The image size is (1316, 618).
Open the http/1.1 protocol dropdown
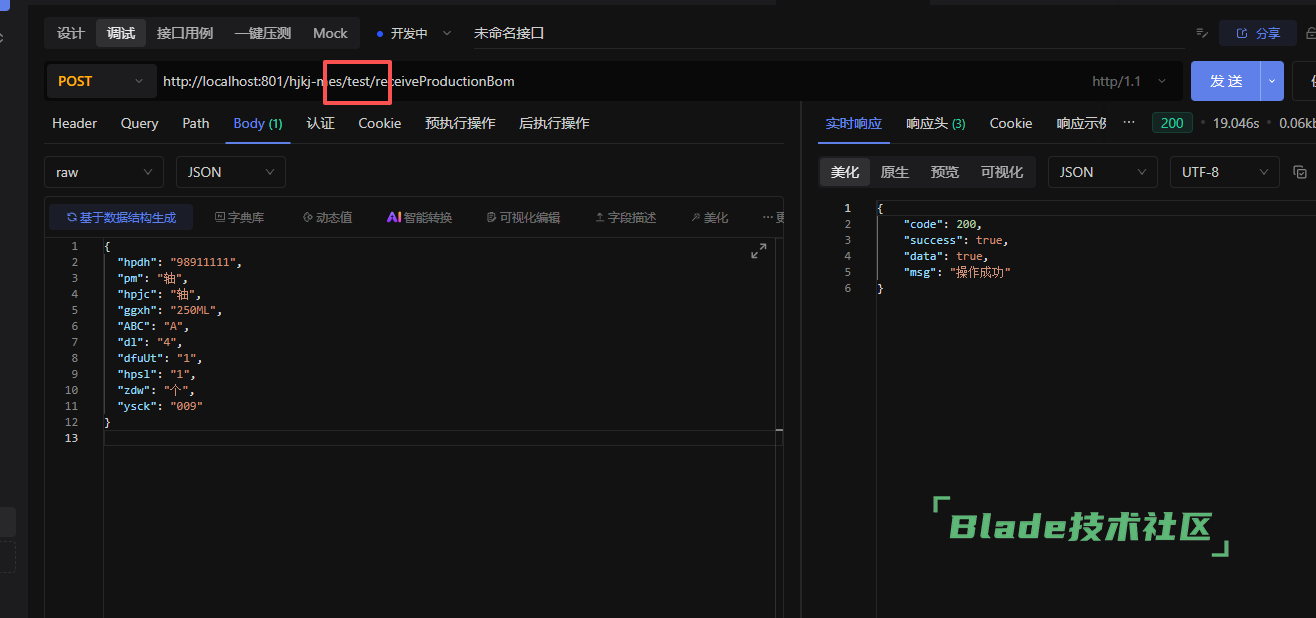[1129, 81]
